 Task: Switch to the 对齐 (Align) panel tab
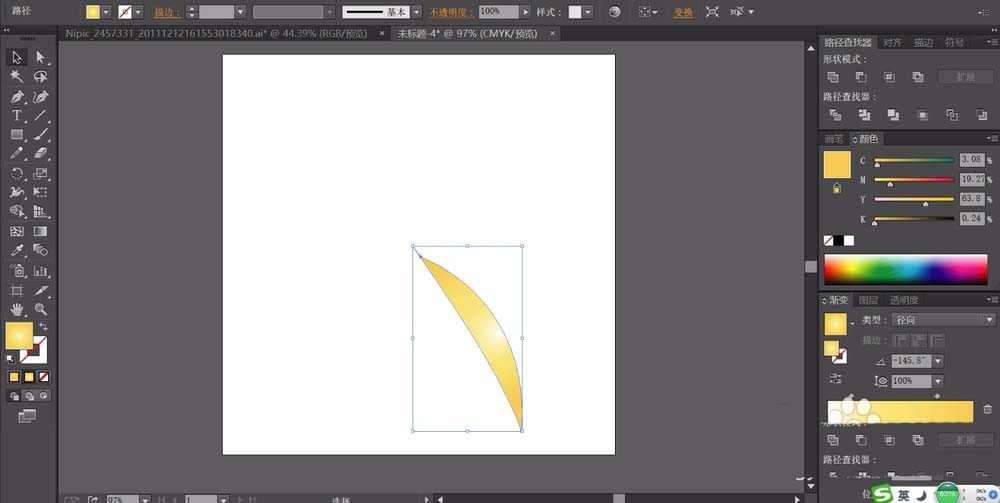(891, 43)
